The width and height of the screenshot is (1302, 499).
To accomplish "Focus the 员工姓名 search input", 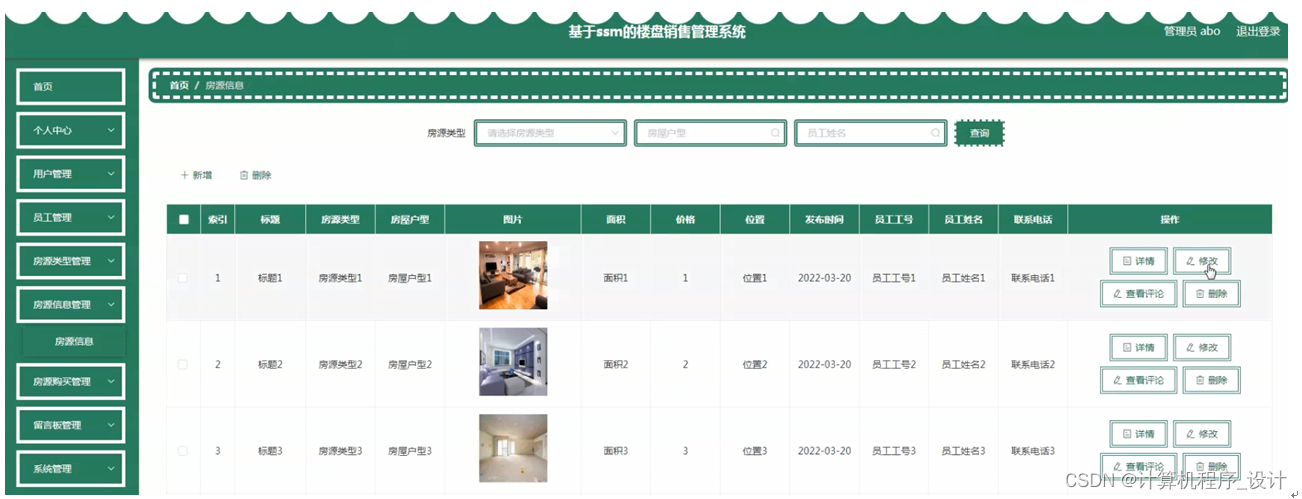I will tap(871, 133).
